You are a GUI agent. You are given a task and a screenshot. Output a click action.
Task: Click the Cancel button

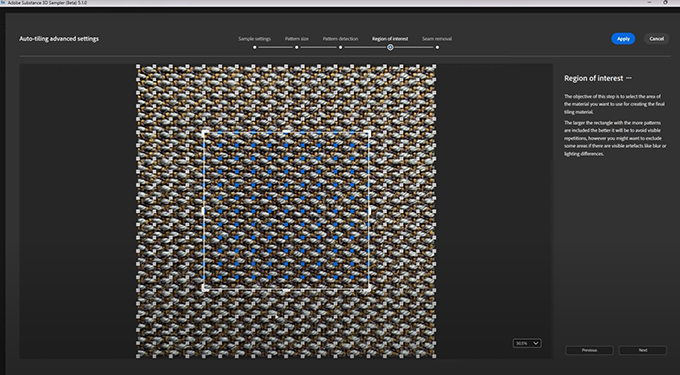656,39
